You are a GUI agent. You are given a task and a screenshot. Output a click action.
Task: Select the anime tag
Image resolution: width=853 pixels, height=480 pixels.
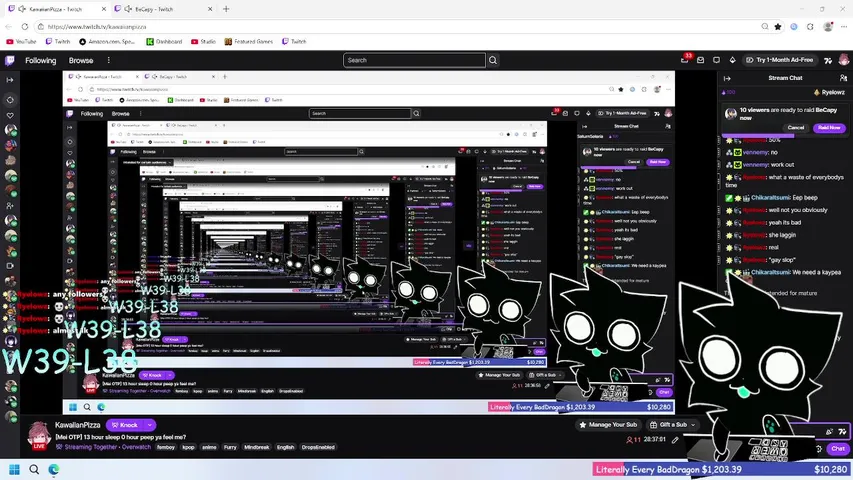(209, 447)
